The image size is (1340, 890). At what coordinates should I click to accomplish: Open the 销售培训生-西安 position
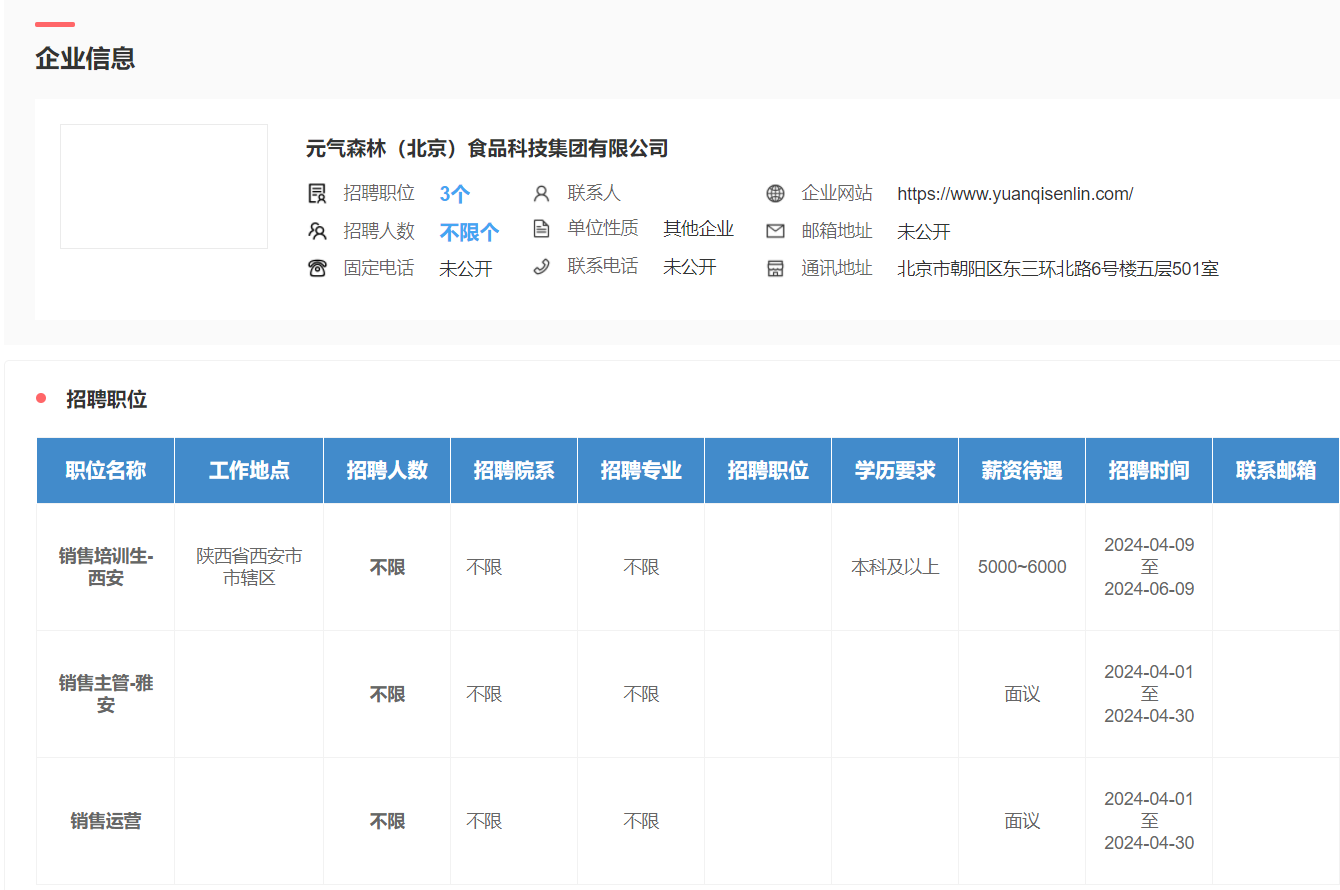106,567
